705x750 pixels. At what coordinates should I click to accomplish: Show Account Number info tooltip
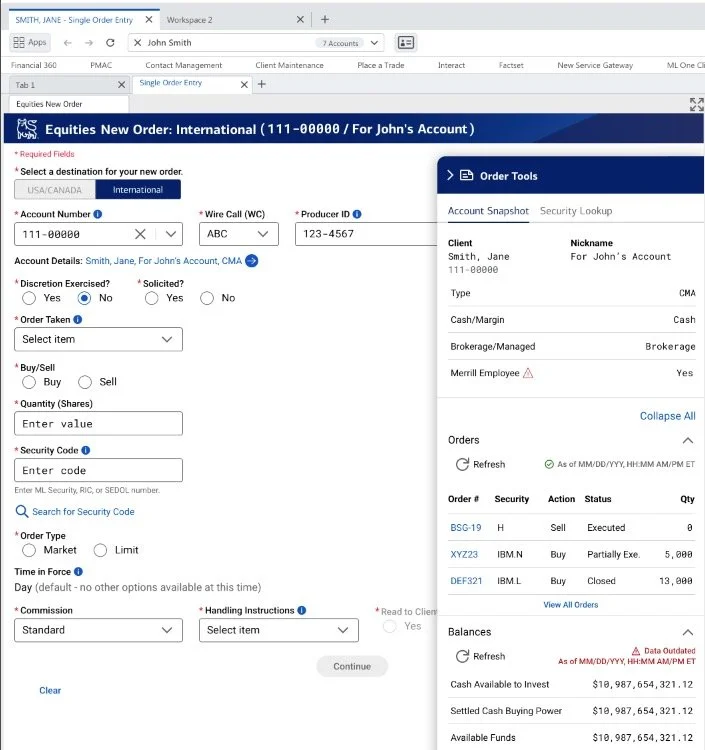coord(98,214)
